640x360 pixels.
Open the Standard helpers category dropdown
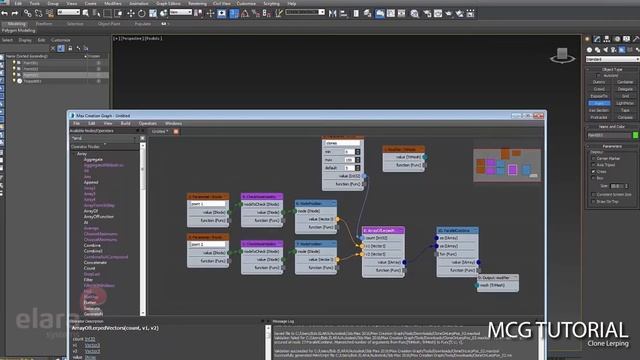tap(612, 59)
